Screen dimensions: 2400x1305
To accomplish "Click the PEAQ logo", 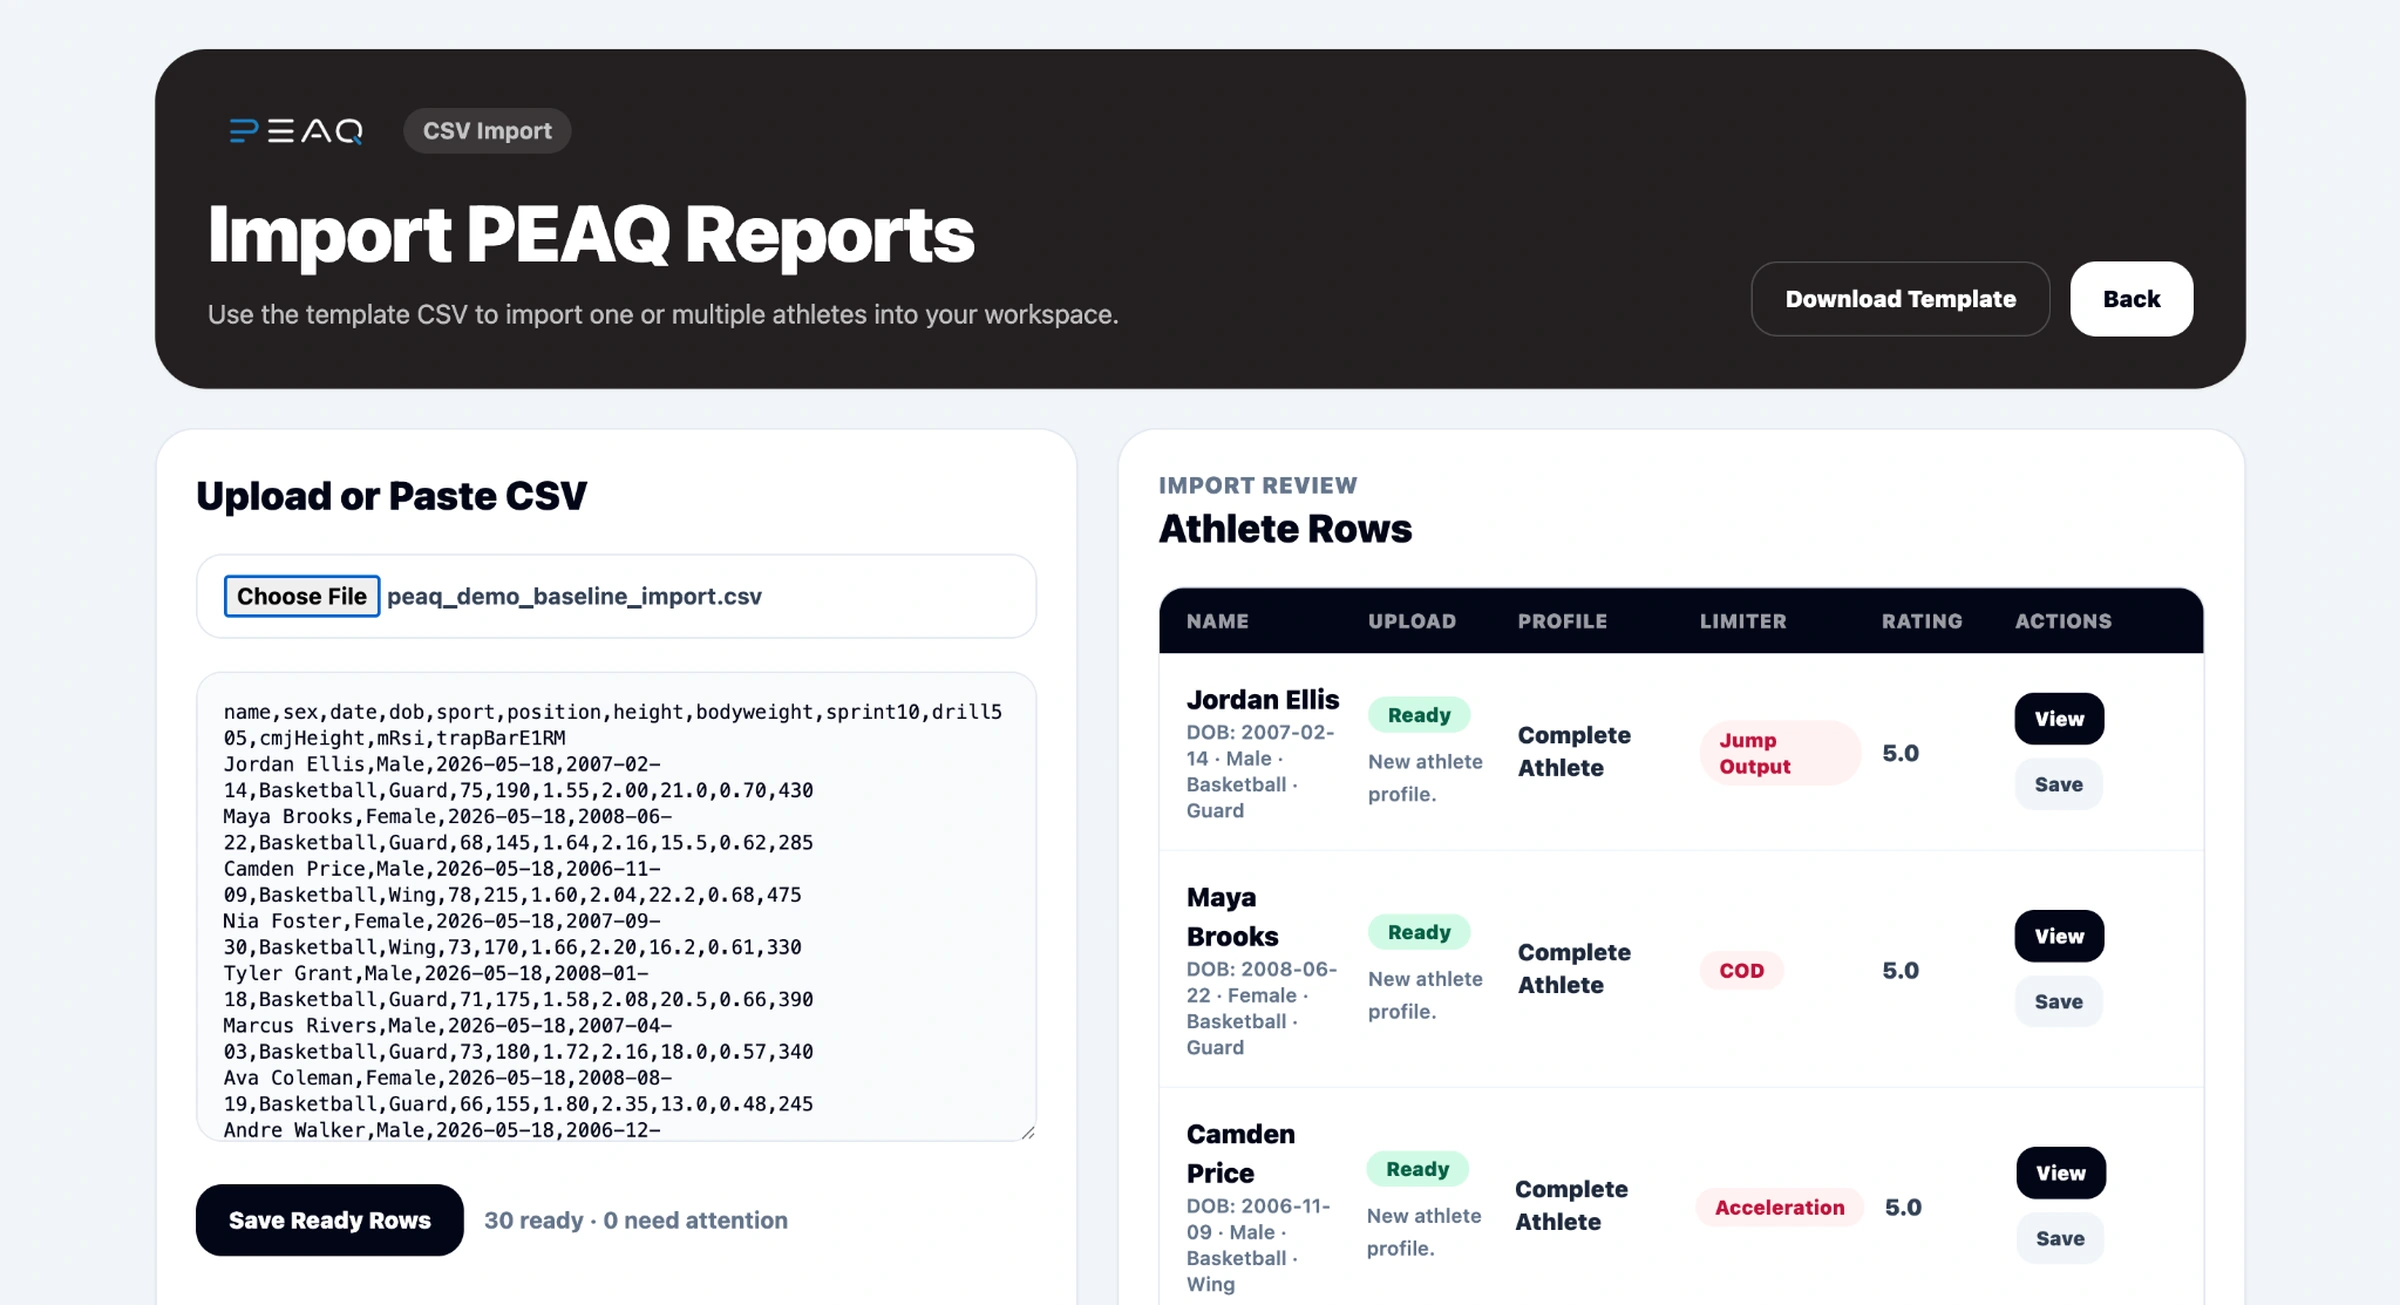I will 296,131.
